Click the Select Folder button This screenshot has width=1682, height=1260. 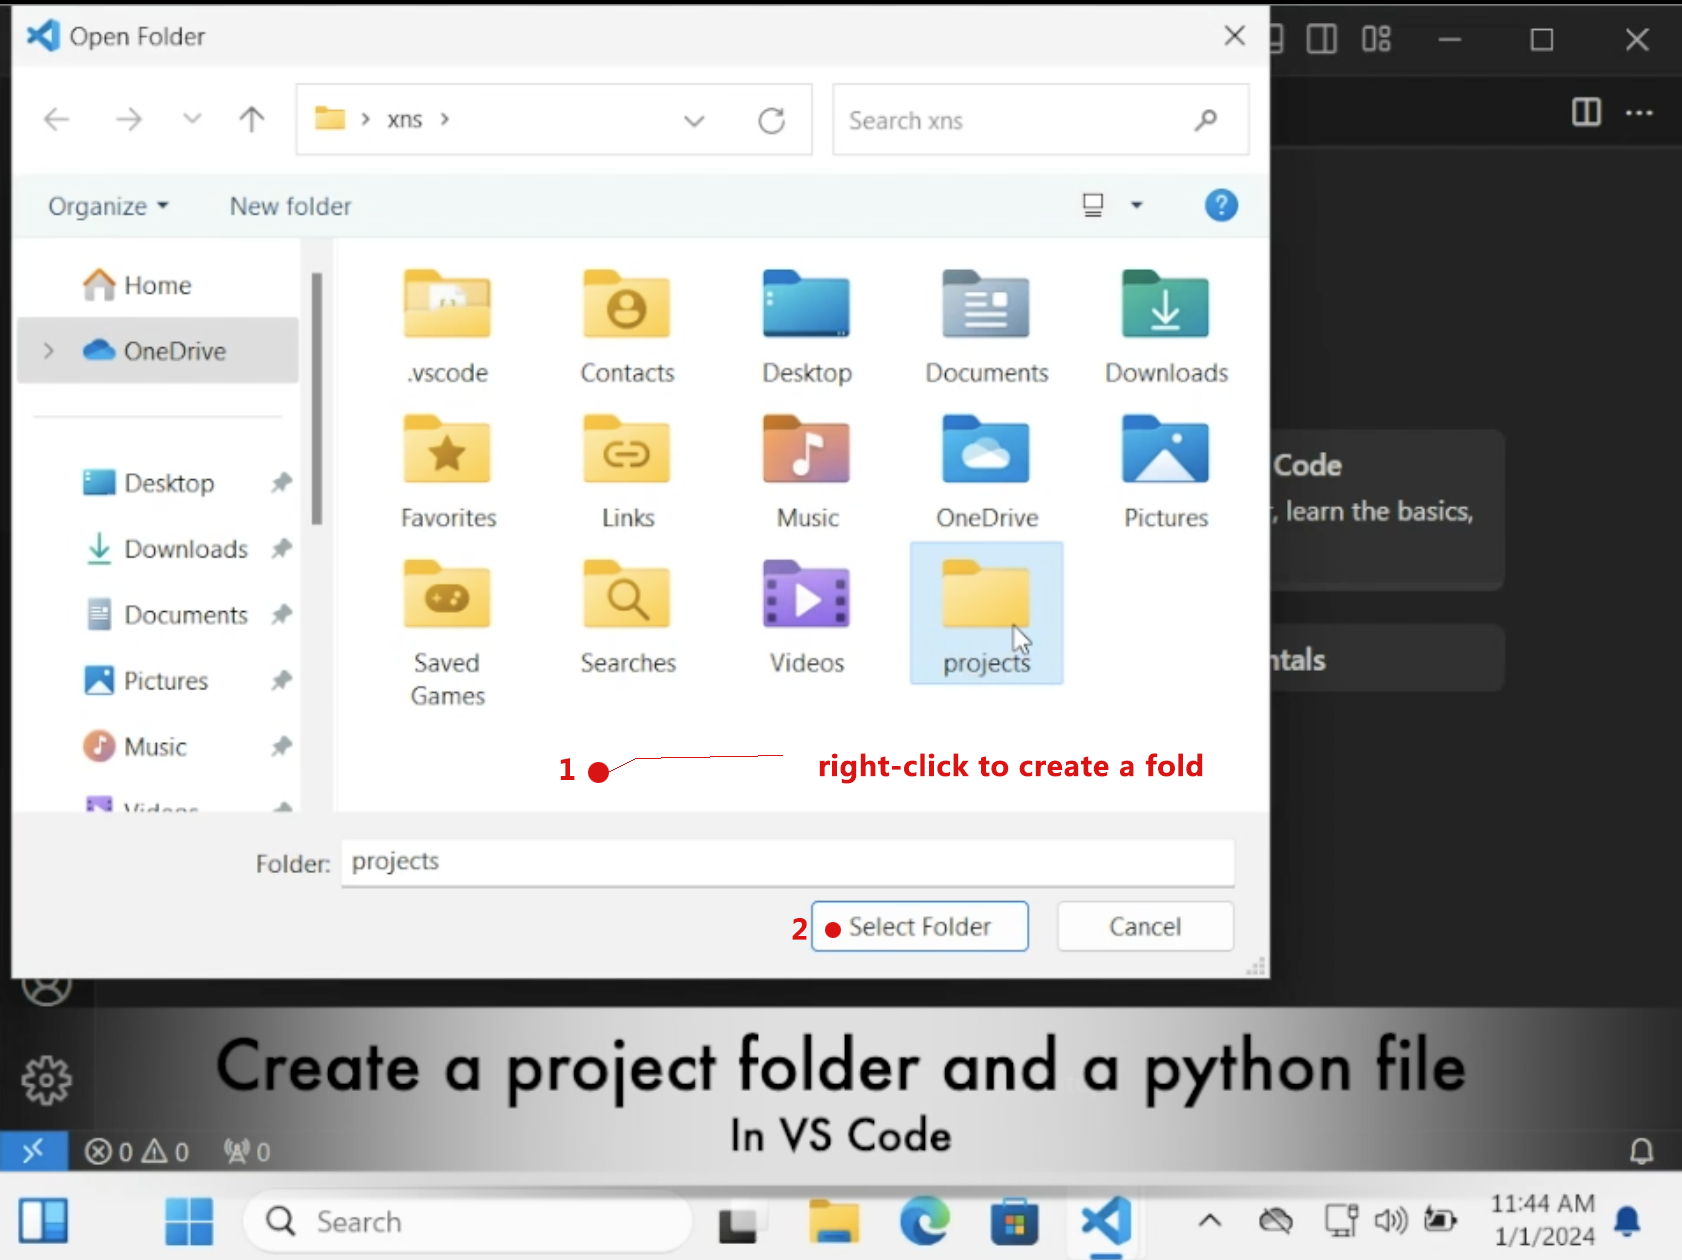919,927
